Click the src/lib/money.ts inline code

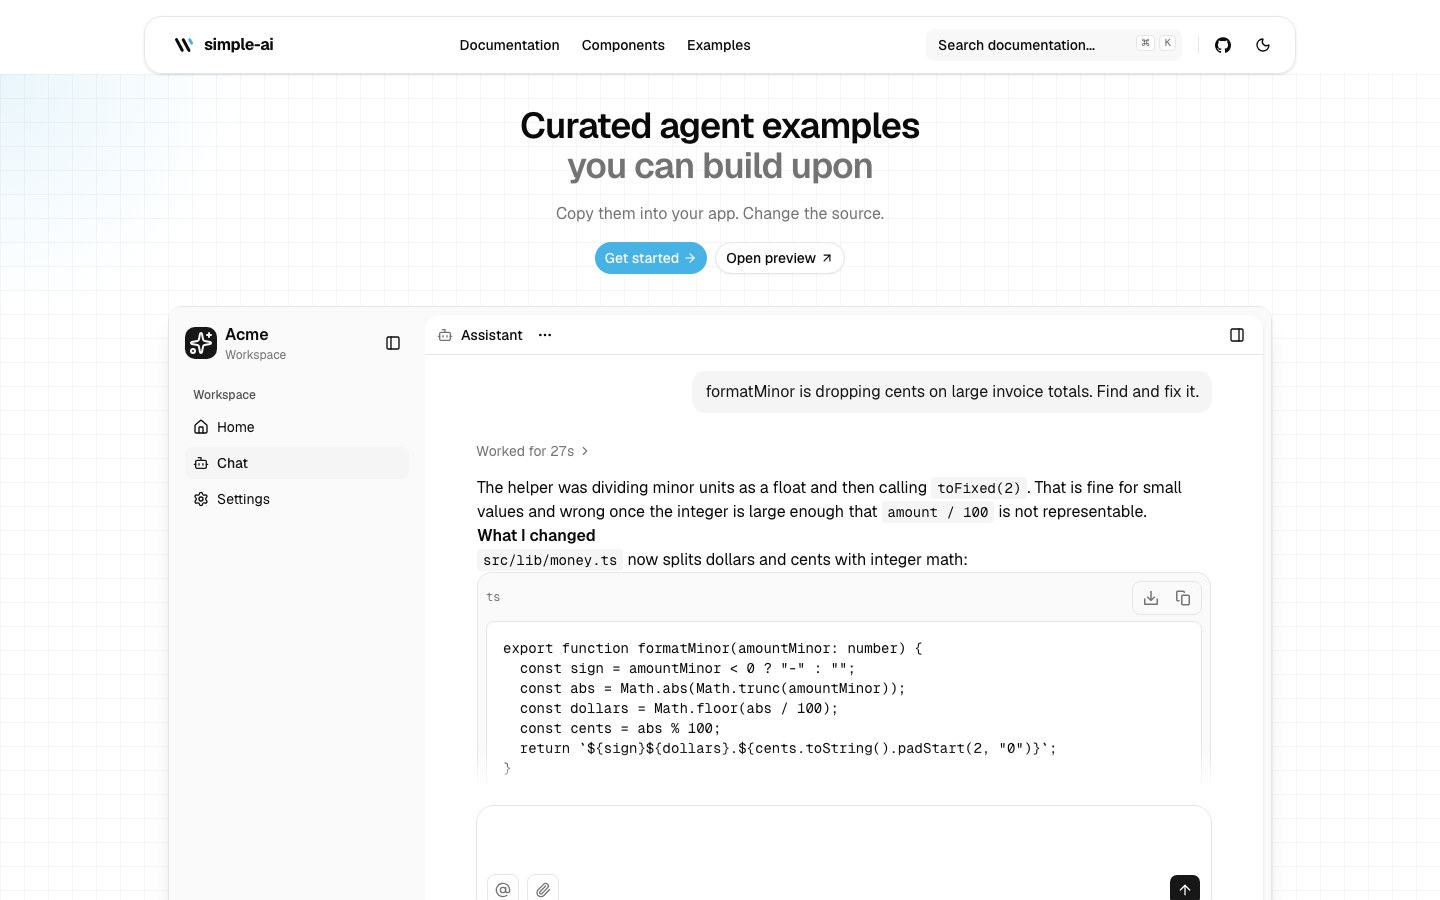coord(550,560)
